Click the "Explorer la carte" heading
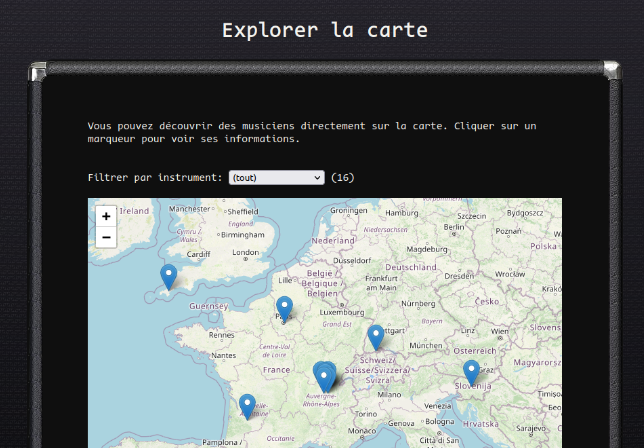The height and width of the screenshot is (448, 644). coord(324,30)
